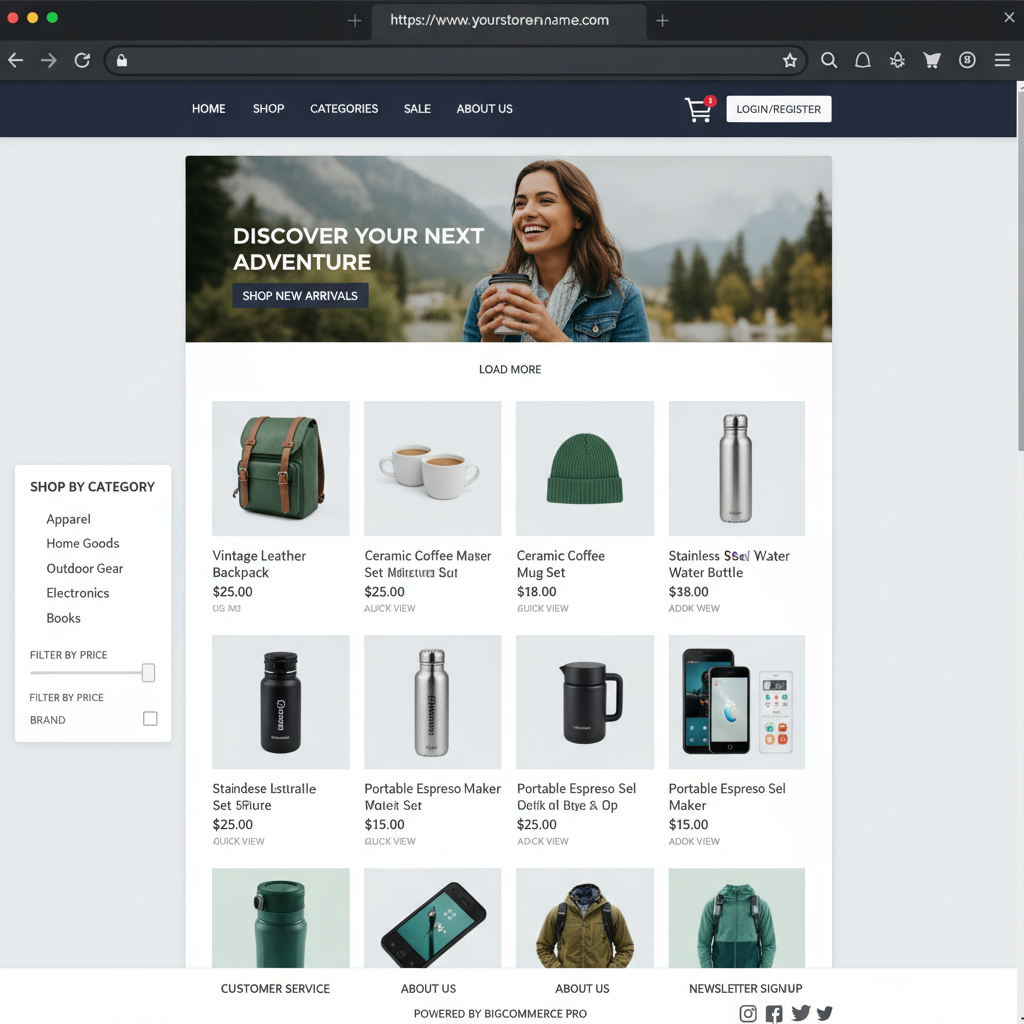Click the Filter by Price slider handle

point(148,673)
